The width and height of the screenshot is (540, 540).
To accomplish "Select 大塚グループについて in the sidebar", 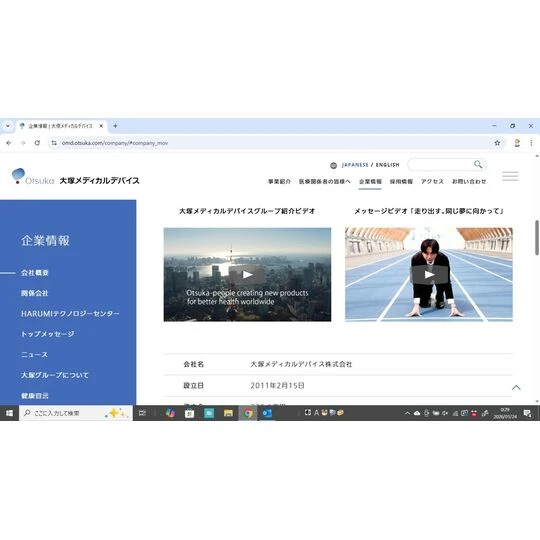I will pos(55,375).
